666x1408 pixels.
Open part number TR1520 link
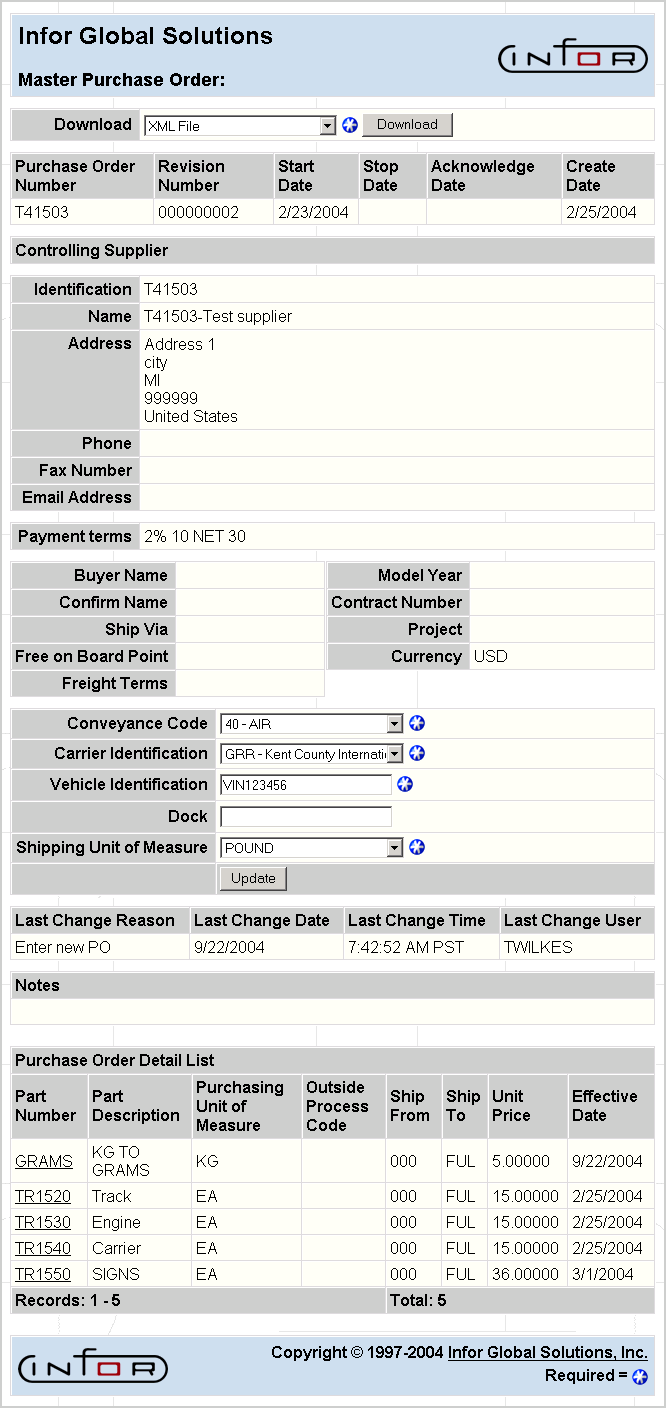pos(43,1197)
